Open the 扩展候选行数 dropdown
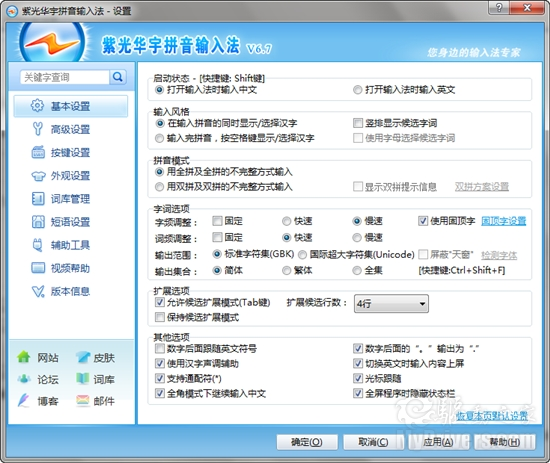Viewport: 550px width, 463px height. (x=391, y=303)
